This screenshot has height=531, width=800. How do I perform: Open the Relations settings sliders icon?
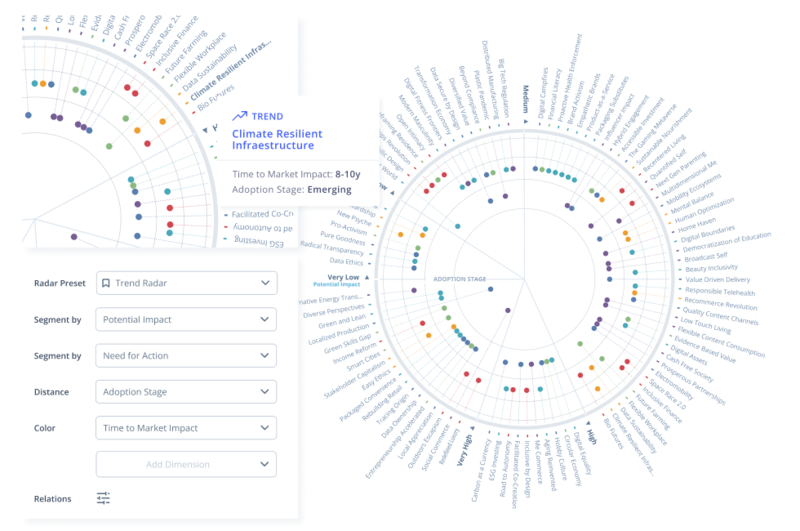point(103,498)
